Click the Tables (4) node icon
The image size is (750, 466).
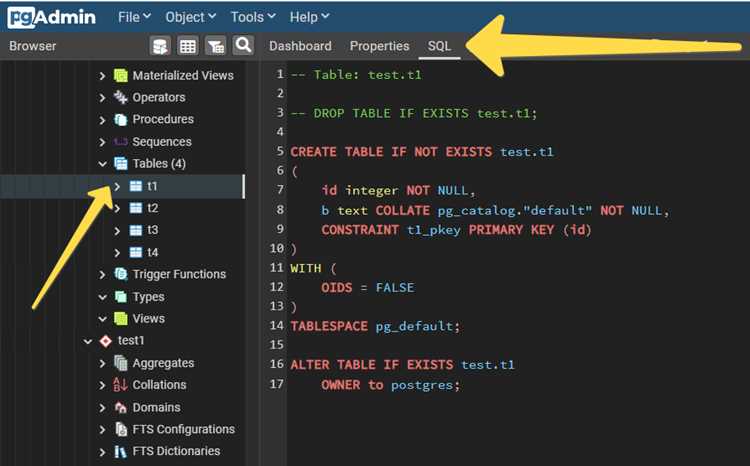pyautogui.click(x=121, y=164)
